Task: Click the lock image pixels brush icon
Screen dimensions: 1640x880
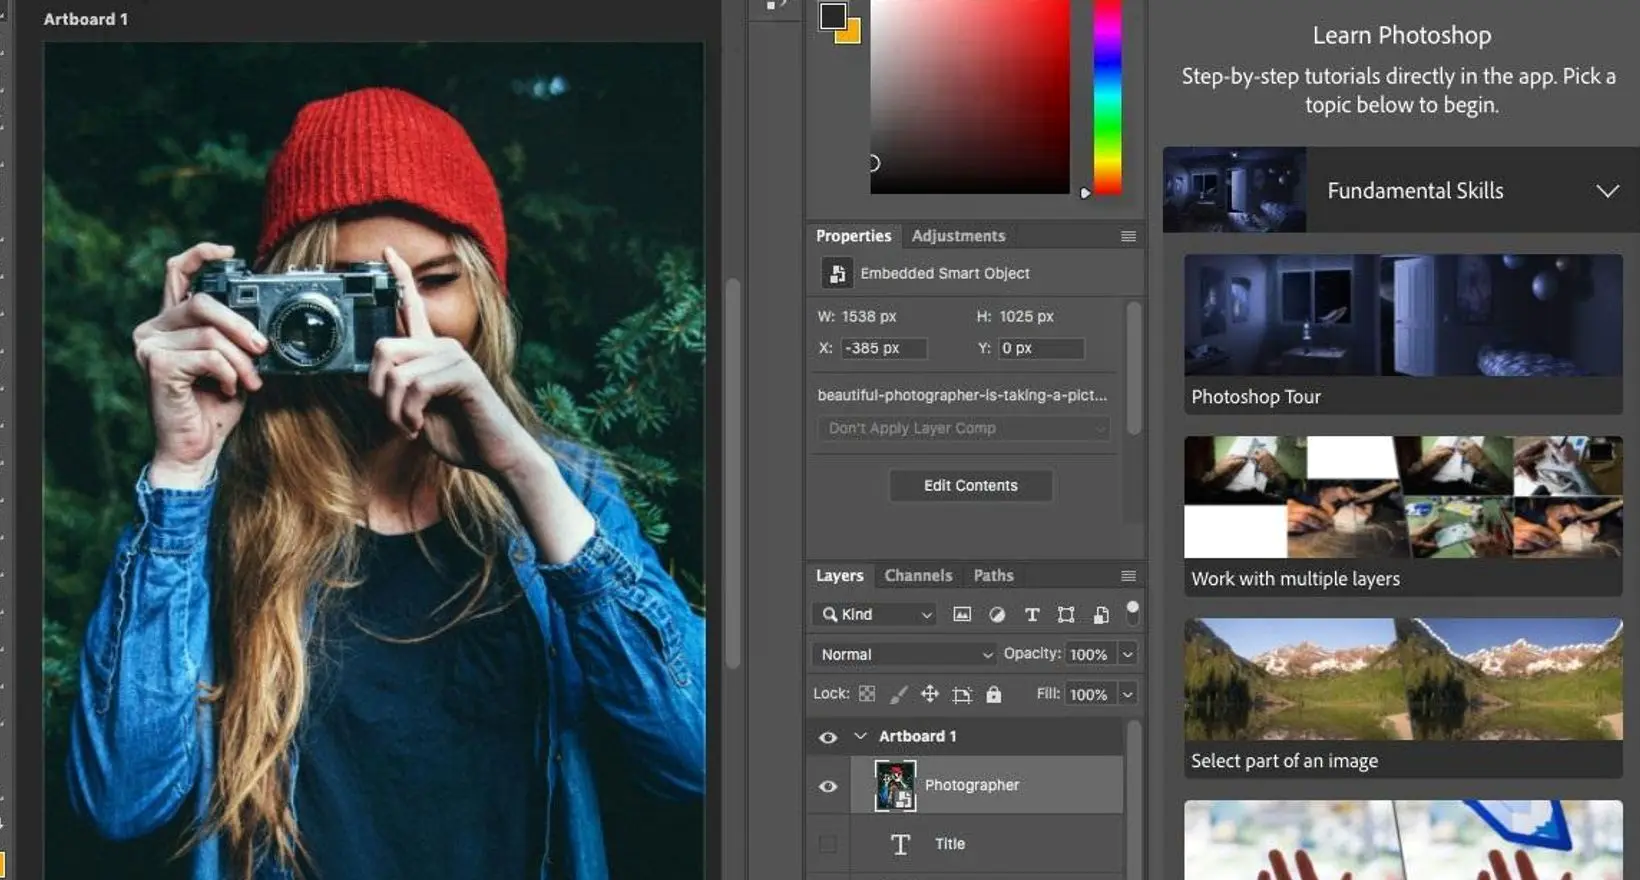Action: pos(899,694)
